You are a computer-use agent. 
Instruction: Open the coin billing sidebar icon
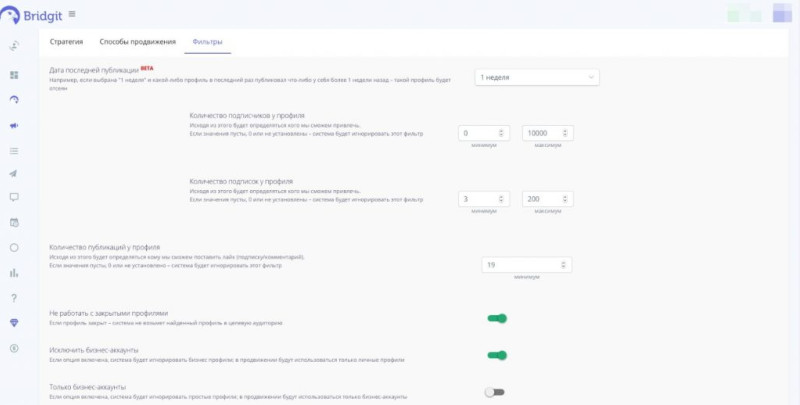pos(14,348)
